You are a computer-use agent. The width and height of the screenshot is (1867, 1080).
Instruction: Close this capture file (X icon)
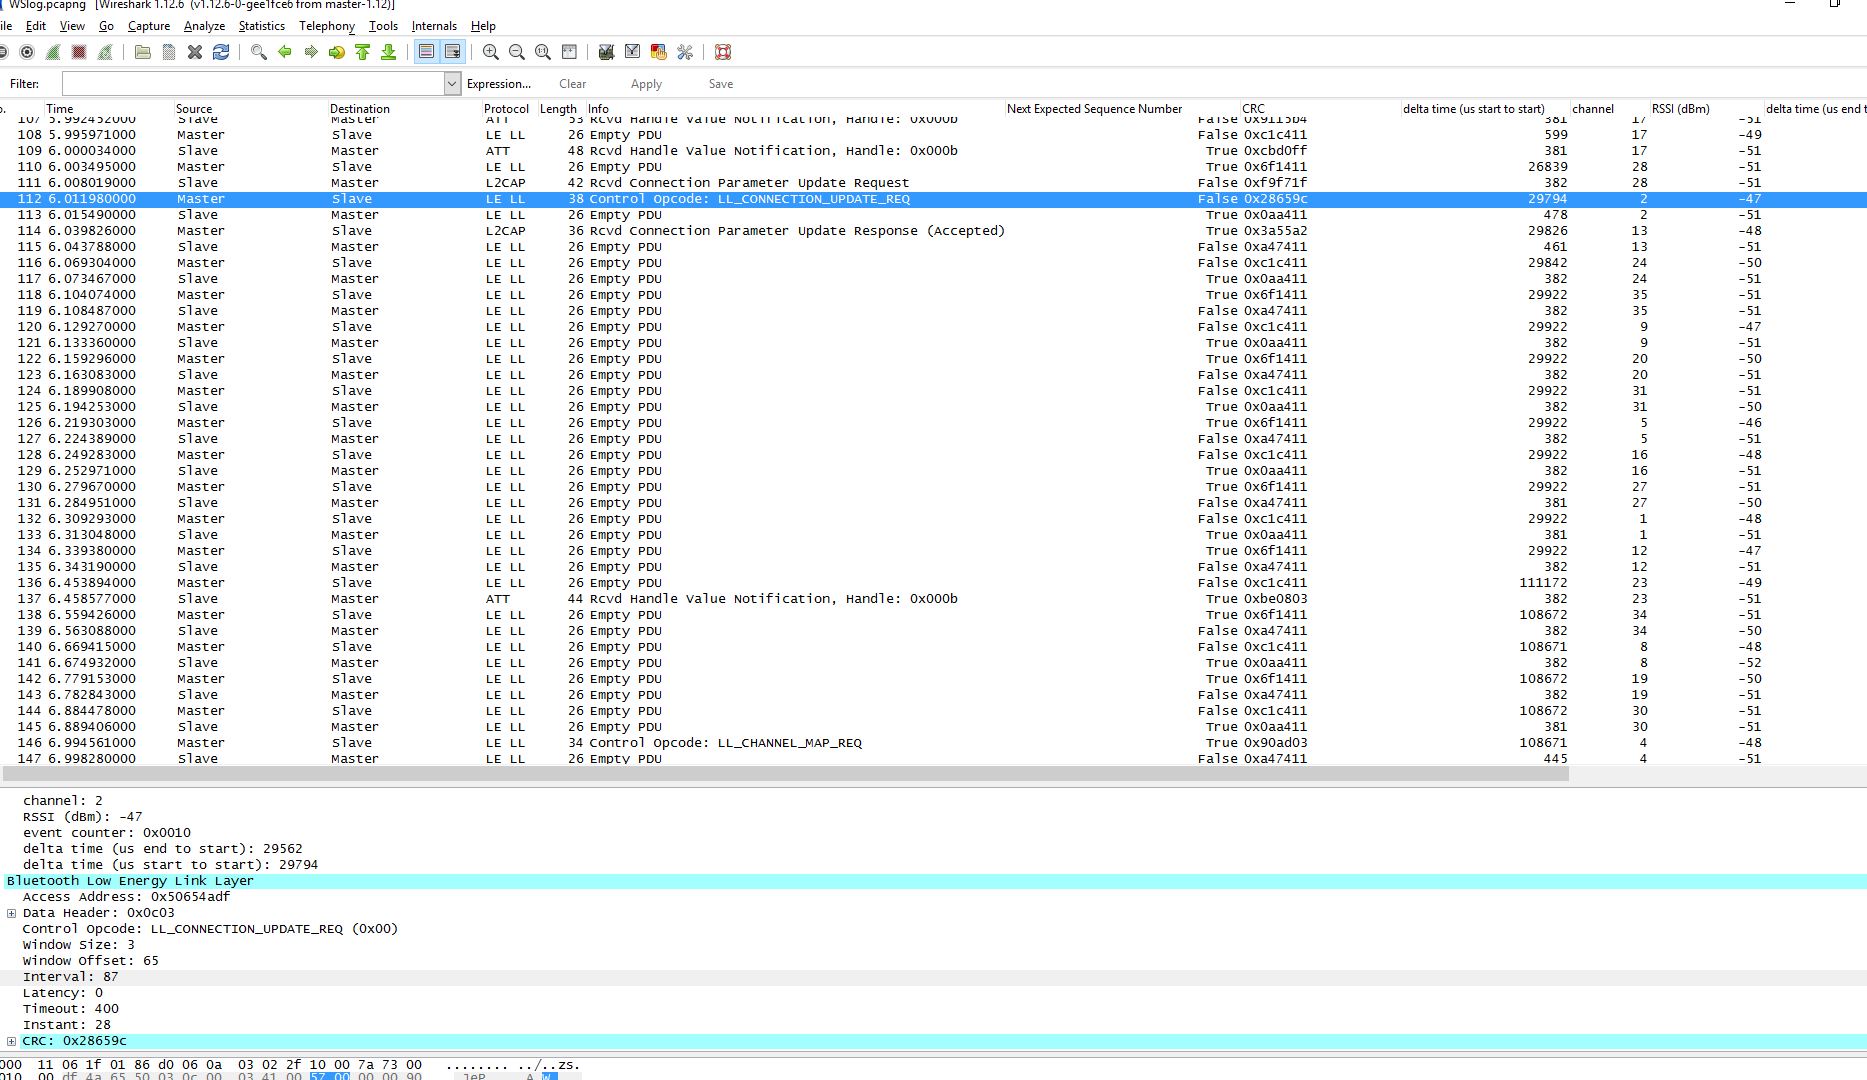coord(195,52)
